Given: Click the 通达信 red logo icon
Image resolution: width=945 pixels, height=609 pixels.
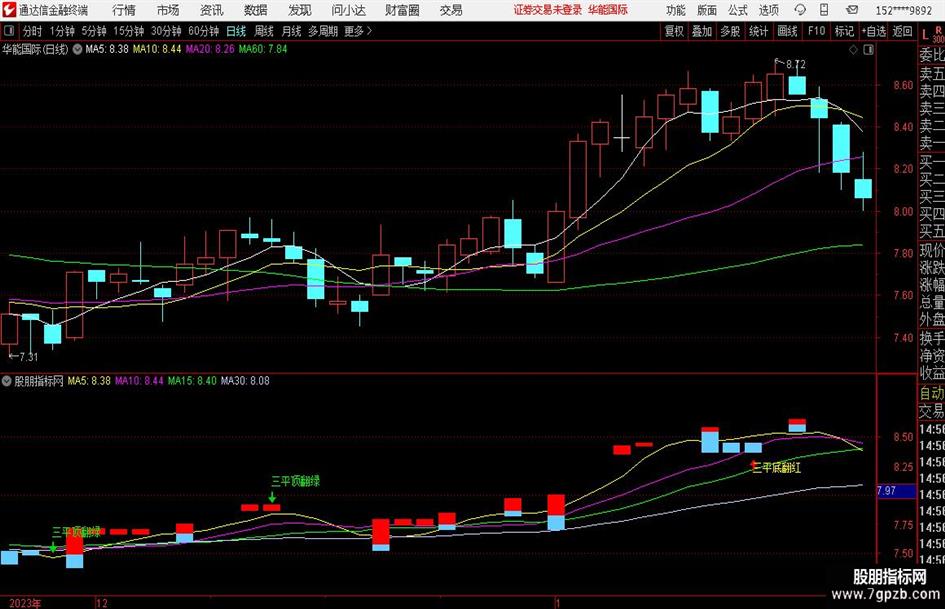Looking at the screenshot, I should [9, 10].
